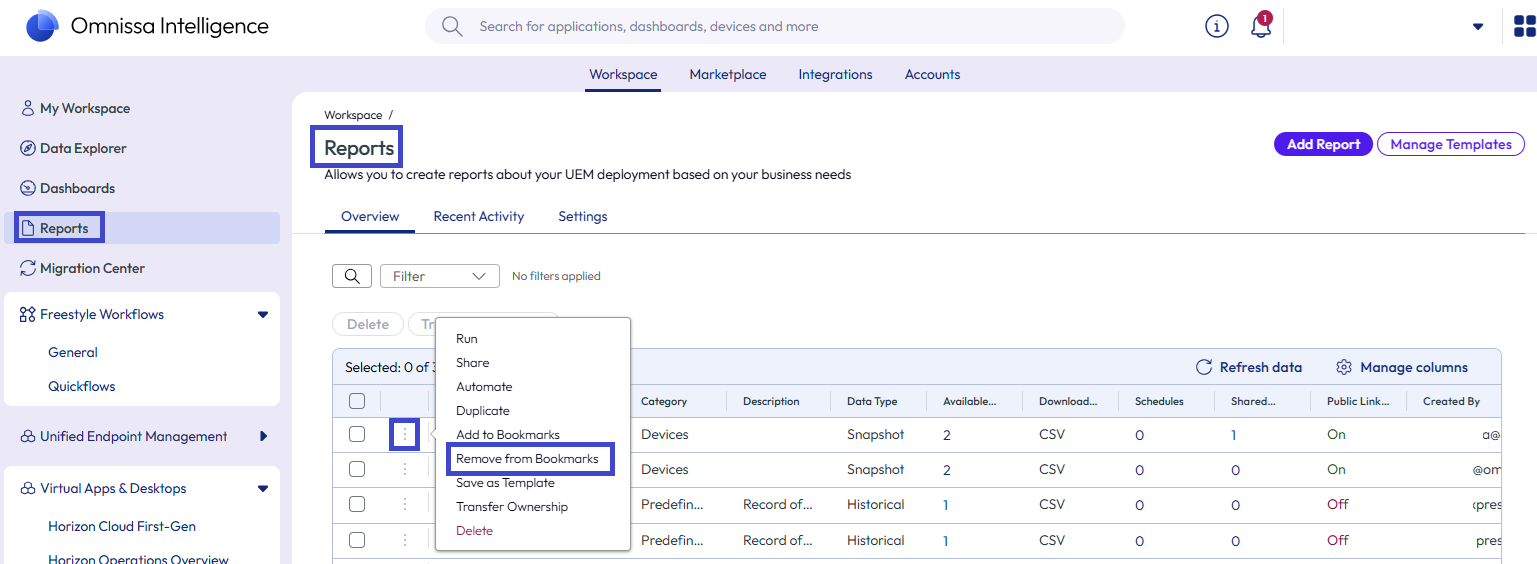
Task: Click the Workspace breadcrumb link
Action: pyautogui.click(x=353, y=116)
